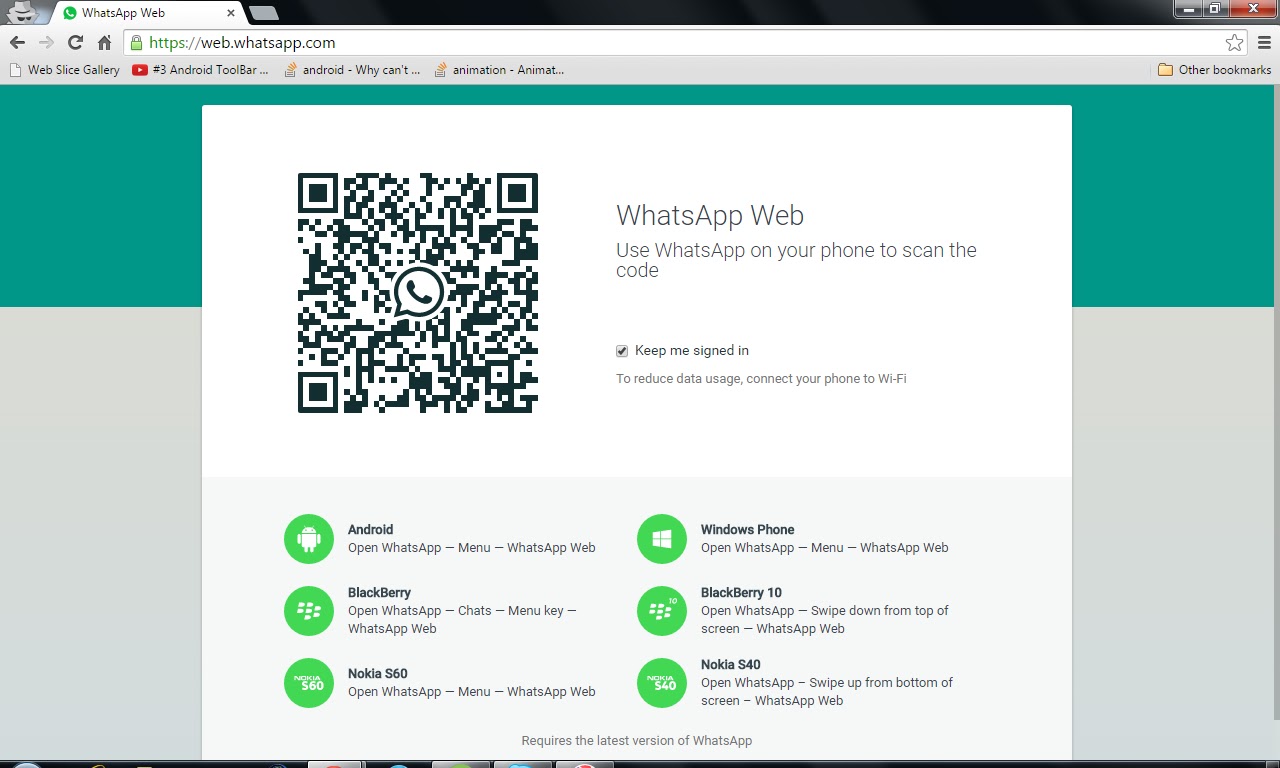
Task: Click the Nokia S40 icon
Action: [662, 683]
